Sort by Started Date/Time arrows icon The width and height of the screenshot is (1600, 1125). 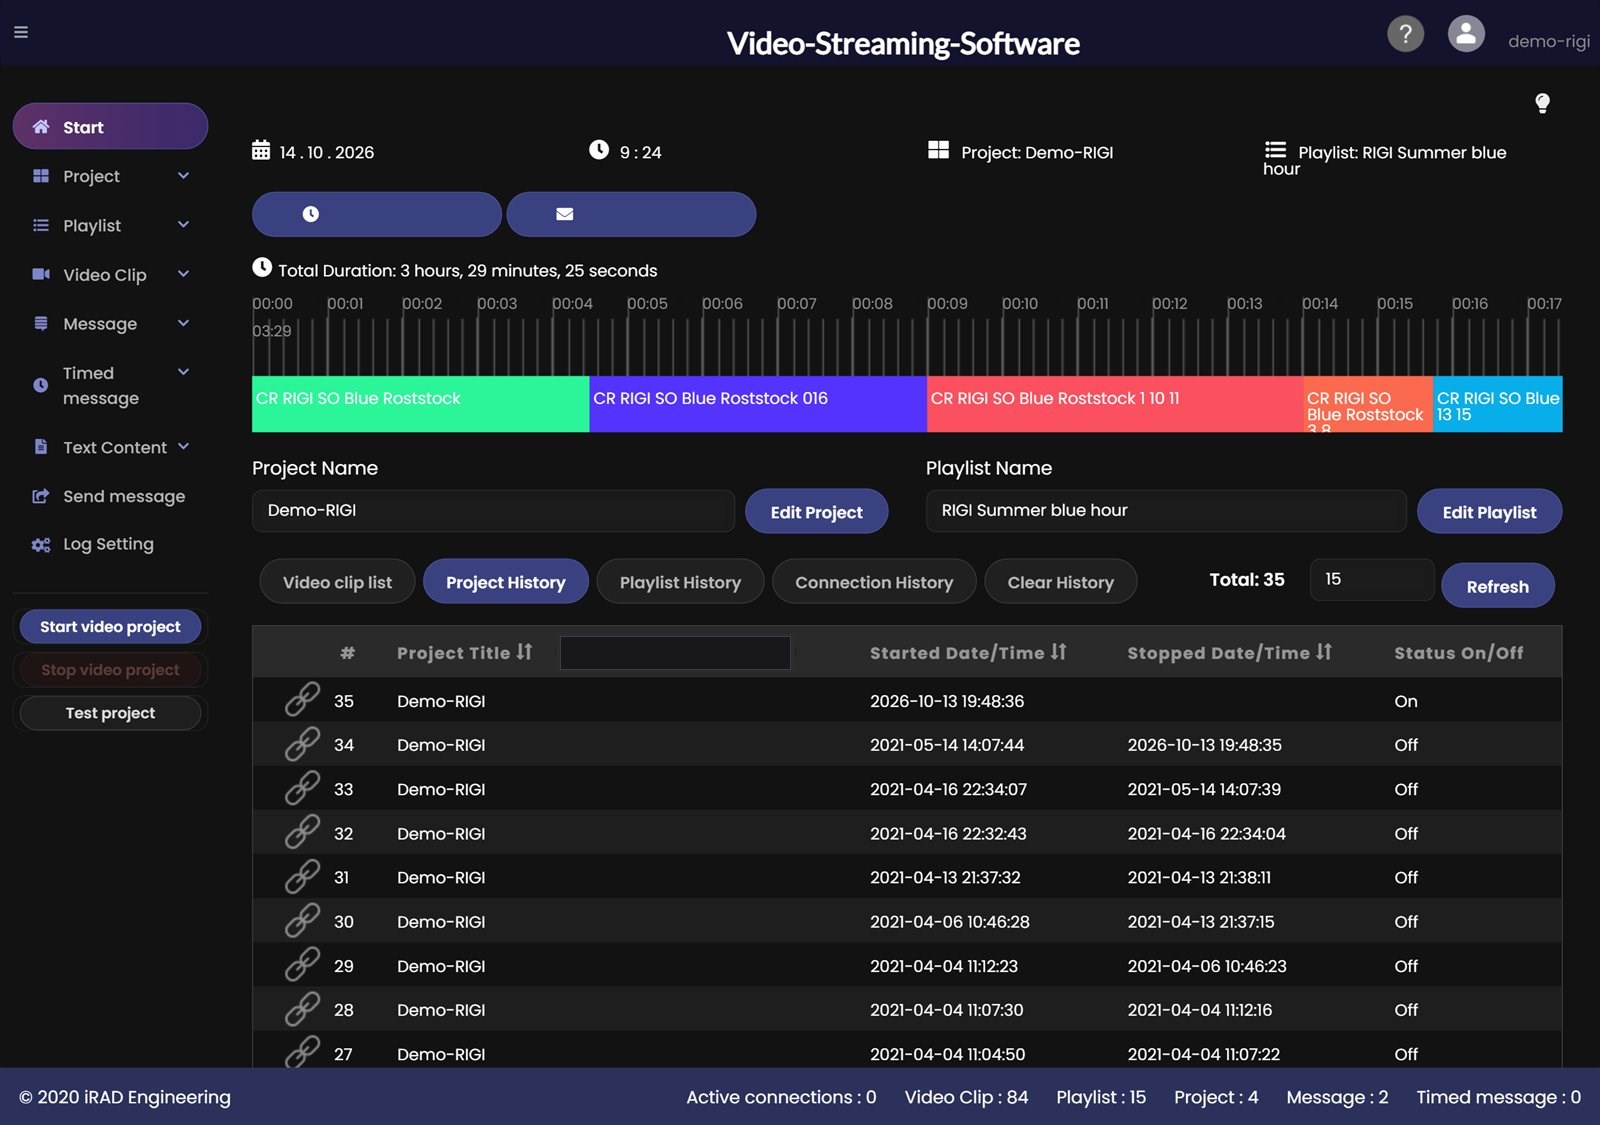[x=1059, y=652]
